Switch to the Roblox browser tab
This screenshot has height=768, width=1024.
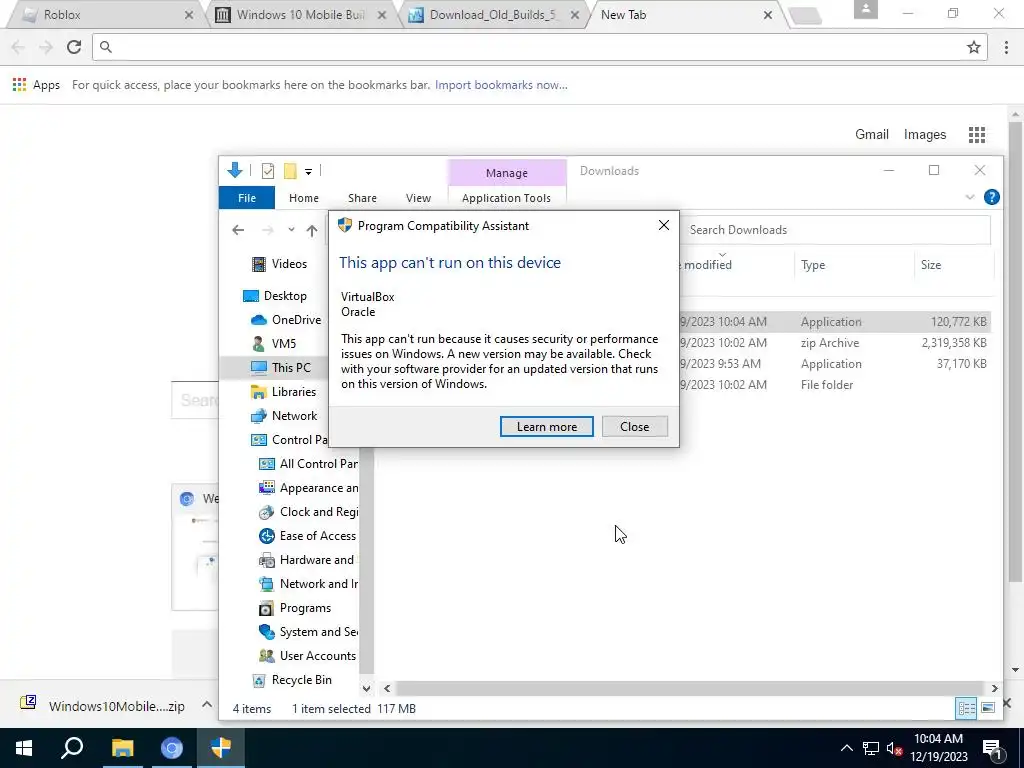(x=104, y=14)
